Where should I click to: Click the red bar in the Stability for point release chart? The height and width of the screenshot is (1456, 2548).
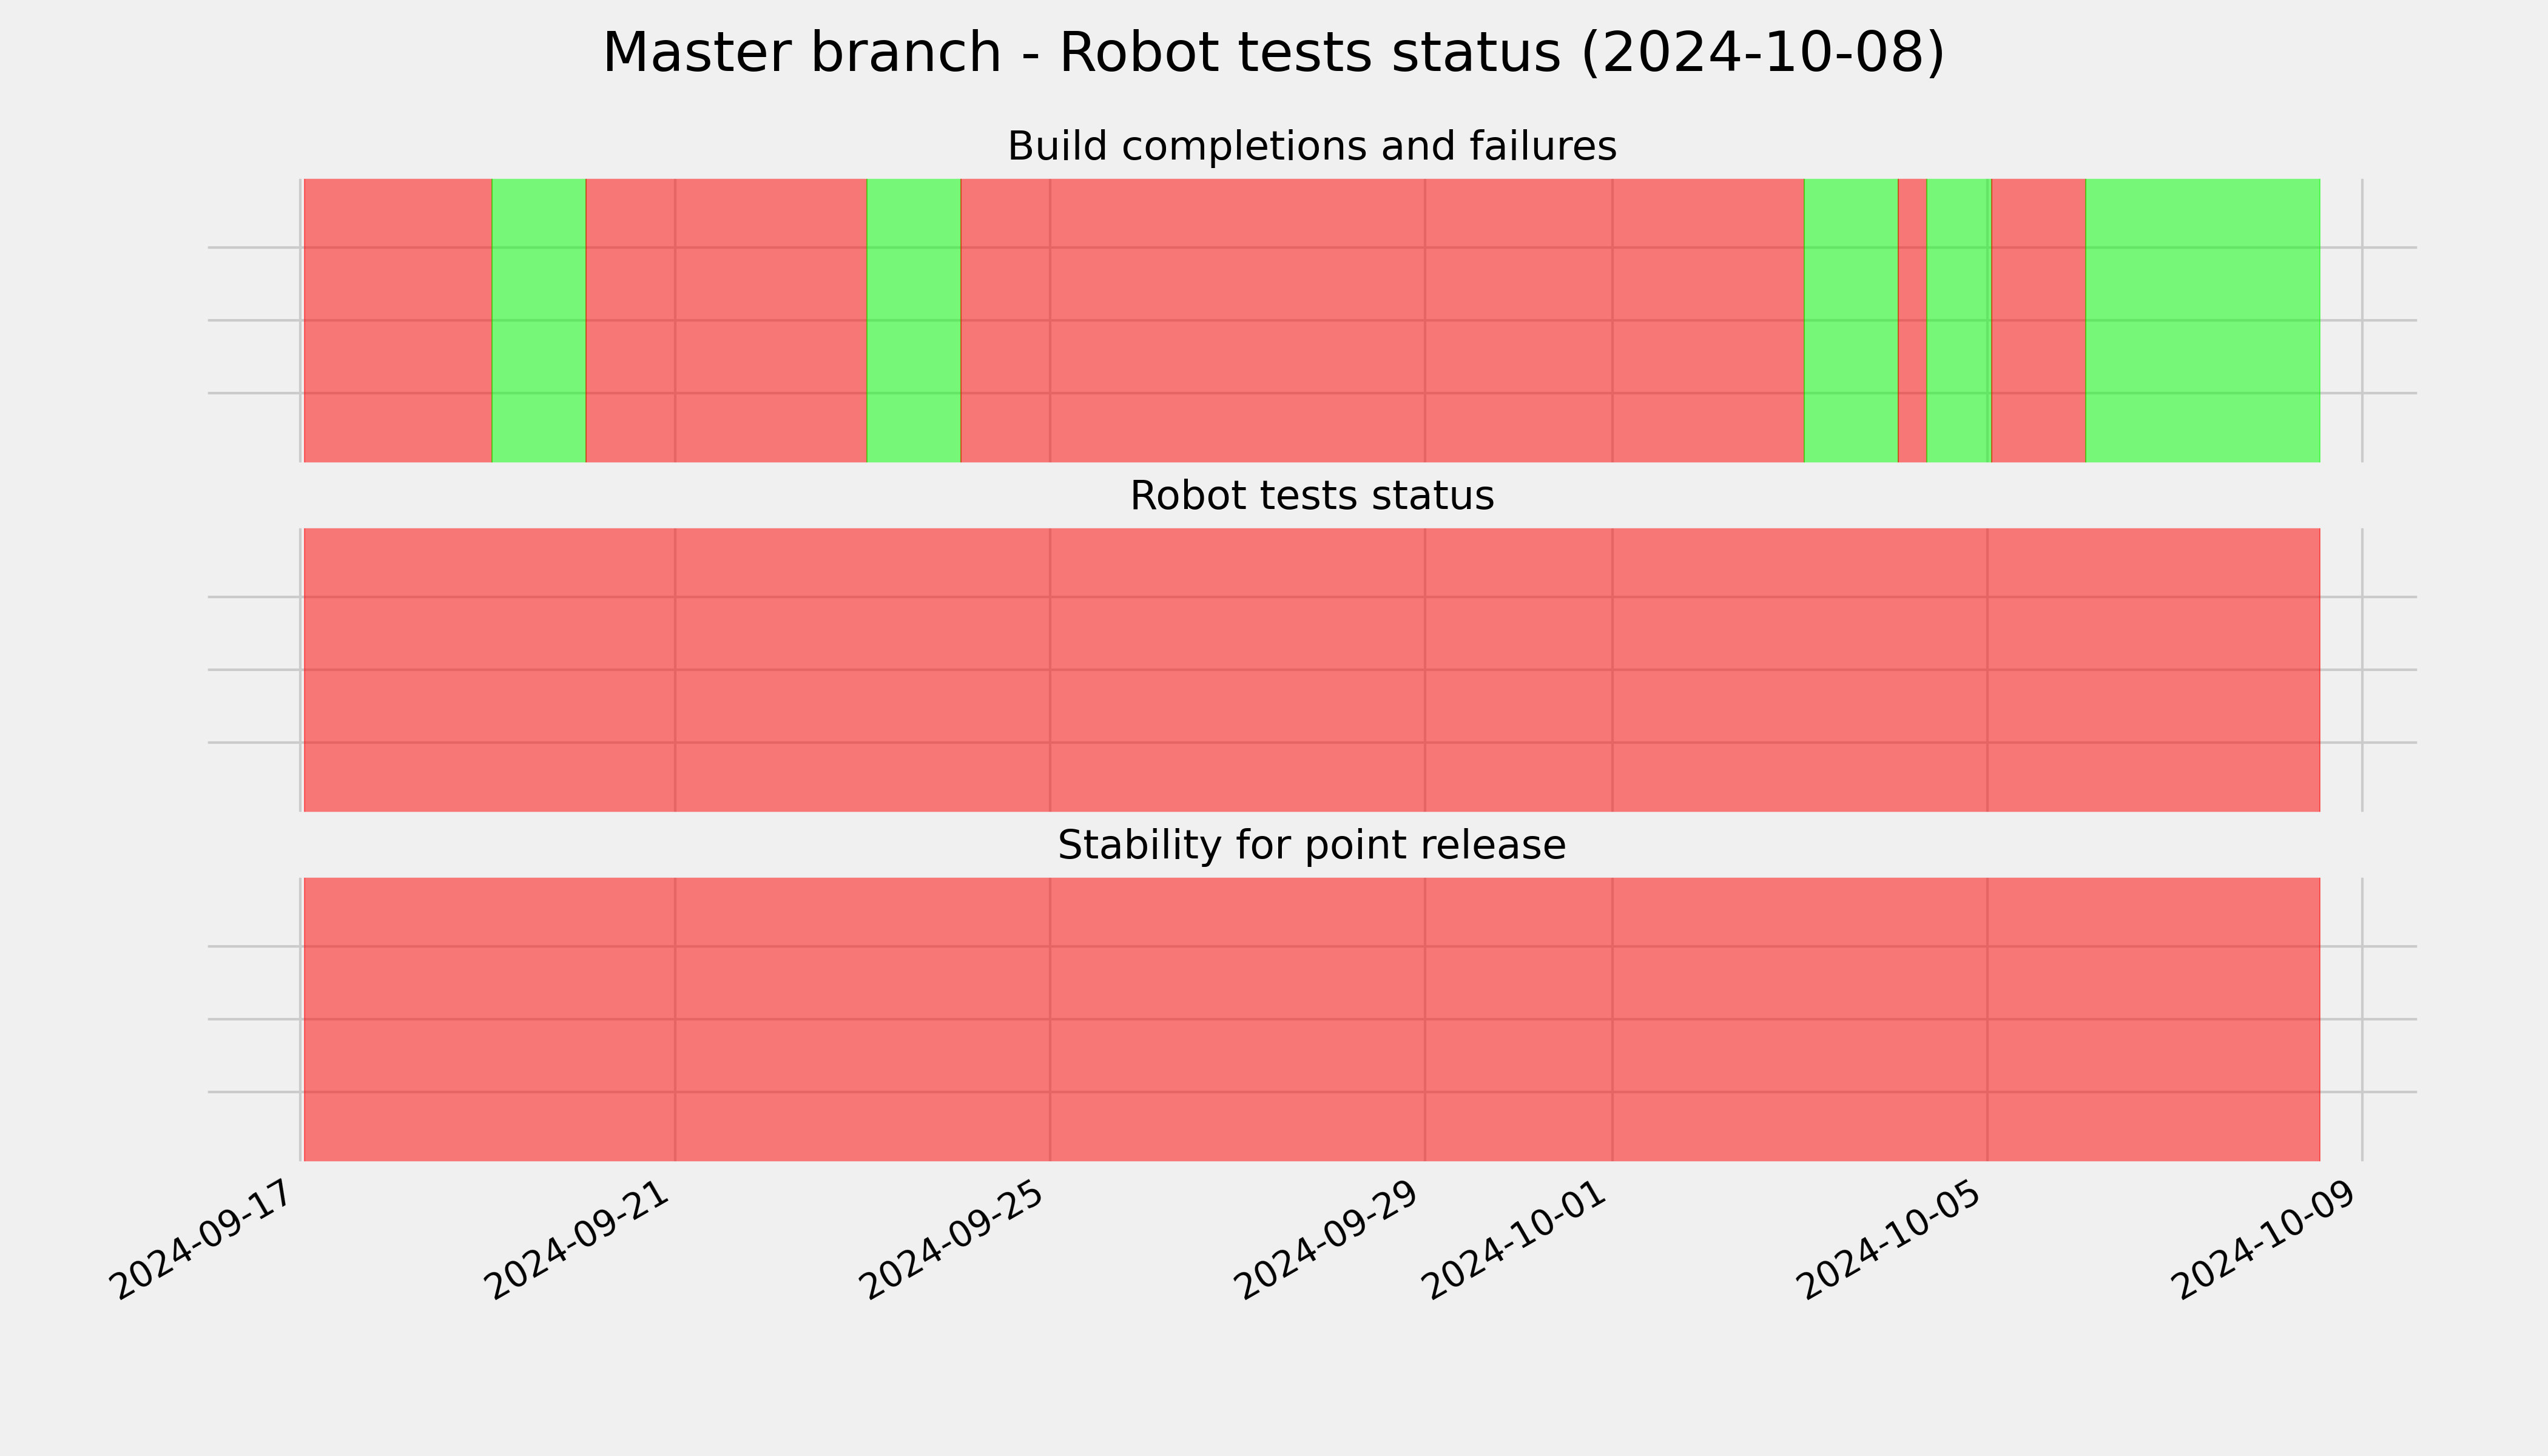1312,1019
